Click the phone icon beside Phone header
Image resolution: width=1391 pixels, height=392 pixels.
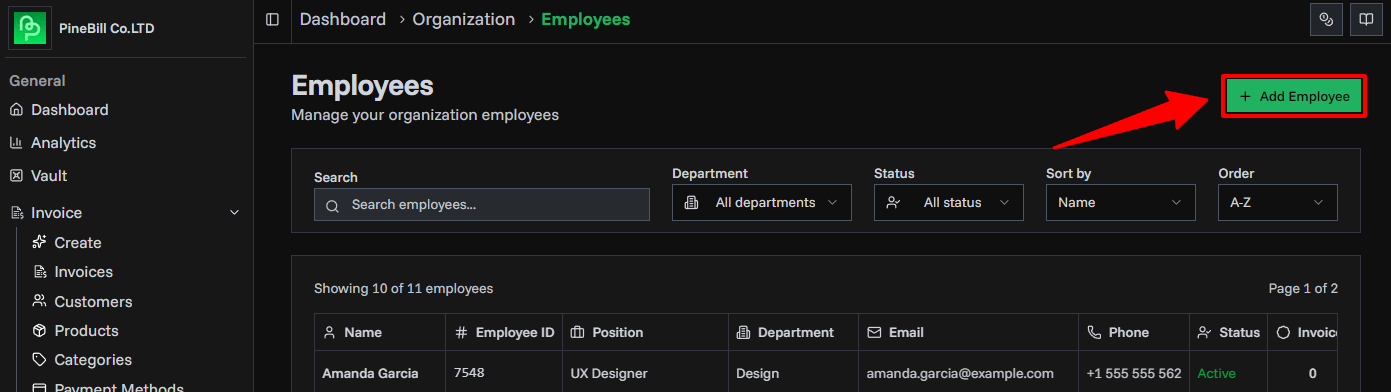(x=1094, y=332)
